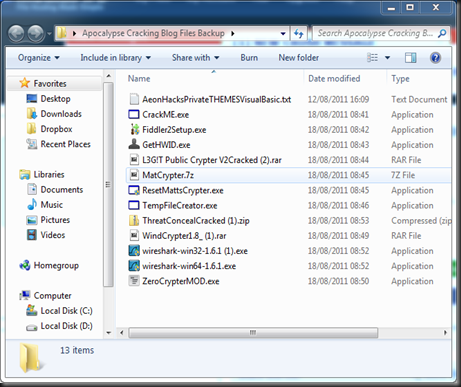Viewport: 461px width, 387px height.
Task: Select GetHWID.exe file icon
Action: tap(134, 144)
